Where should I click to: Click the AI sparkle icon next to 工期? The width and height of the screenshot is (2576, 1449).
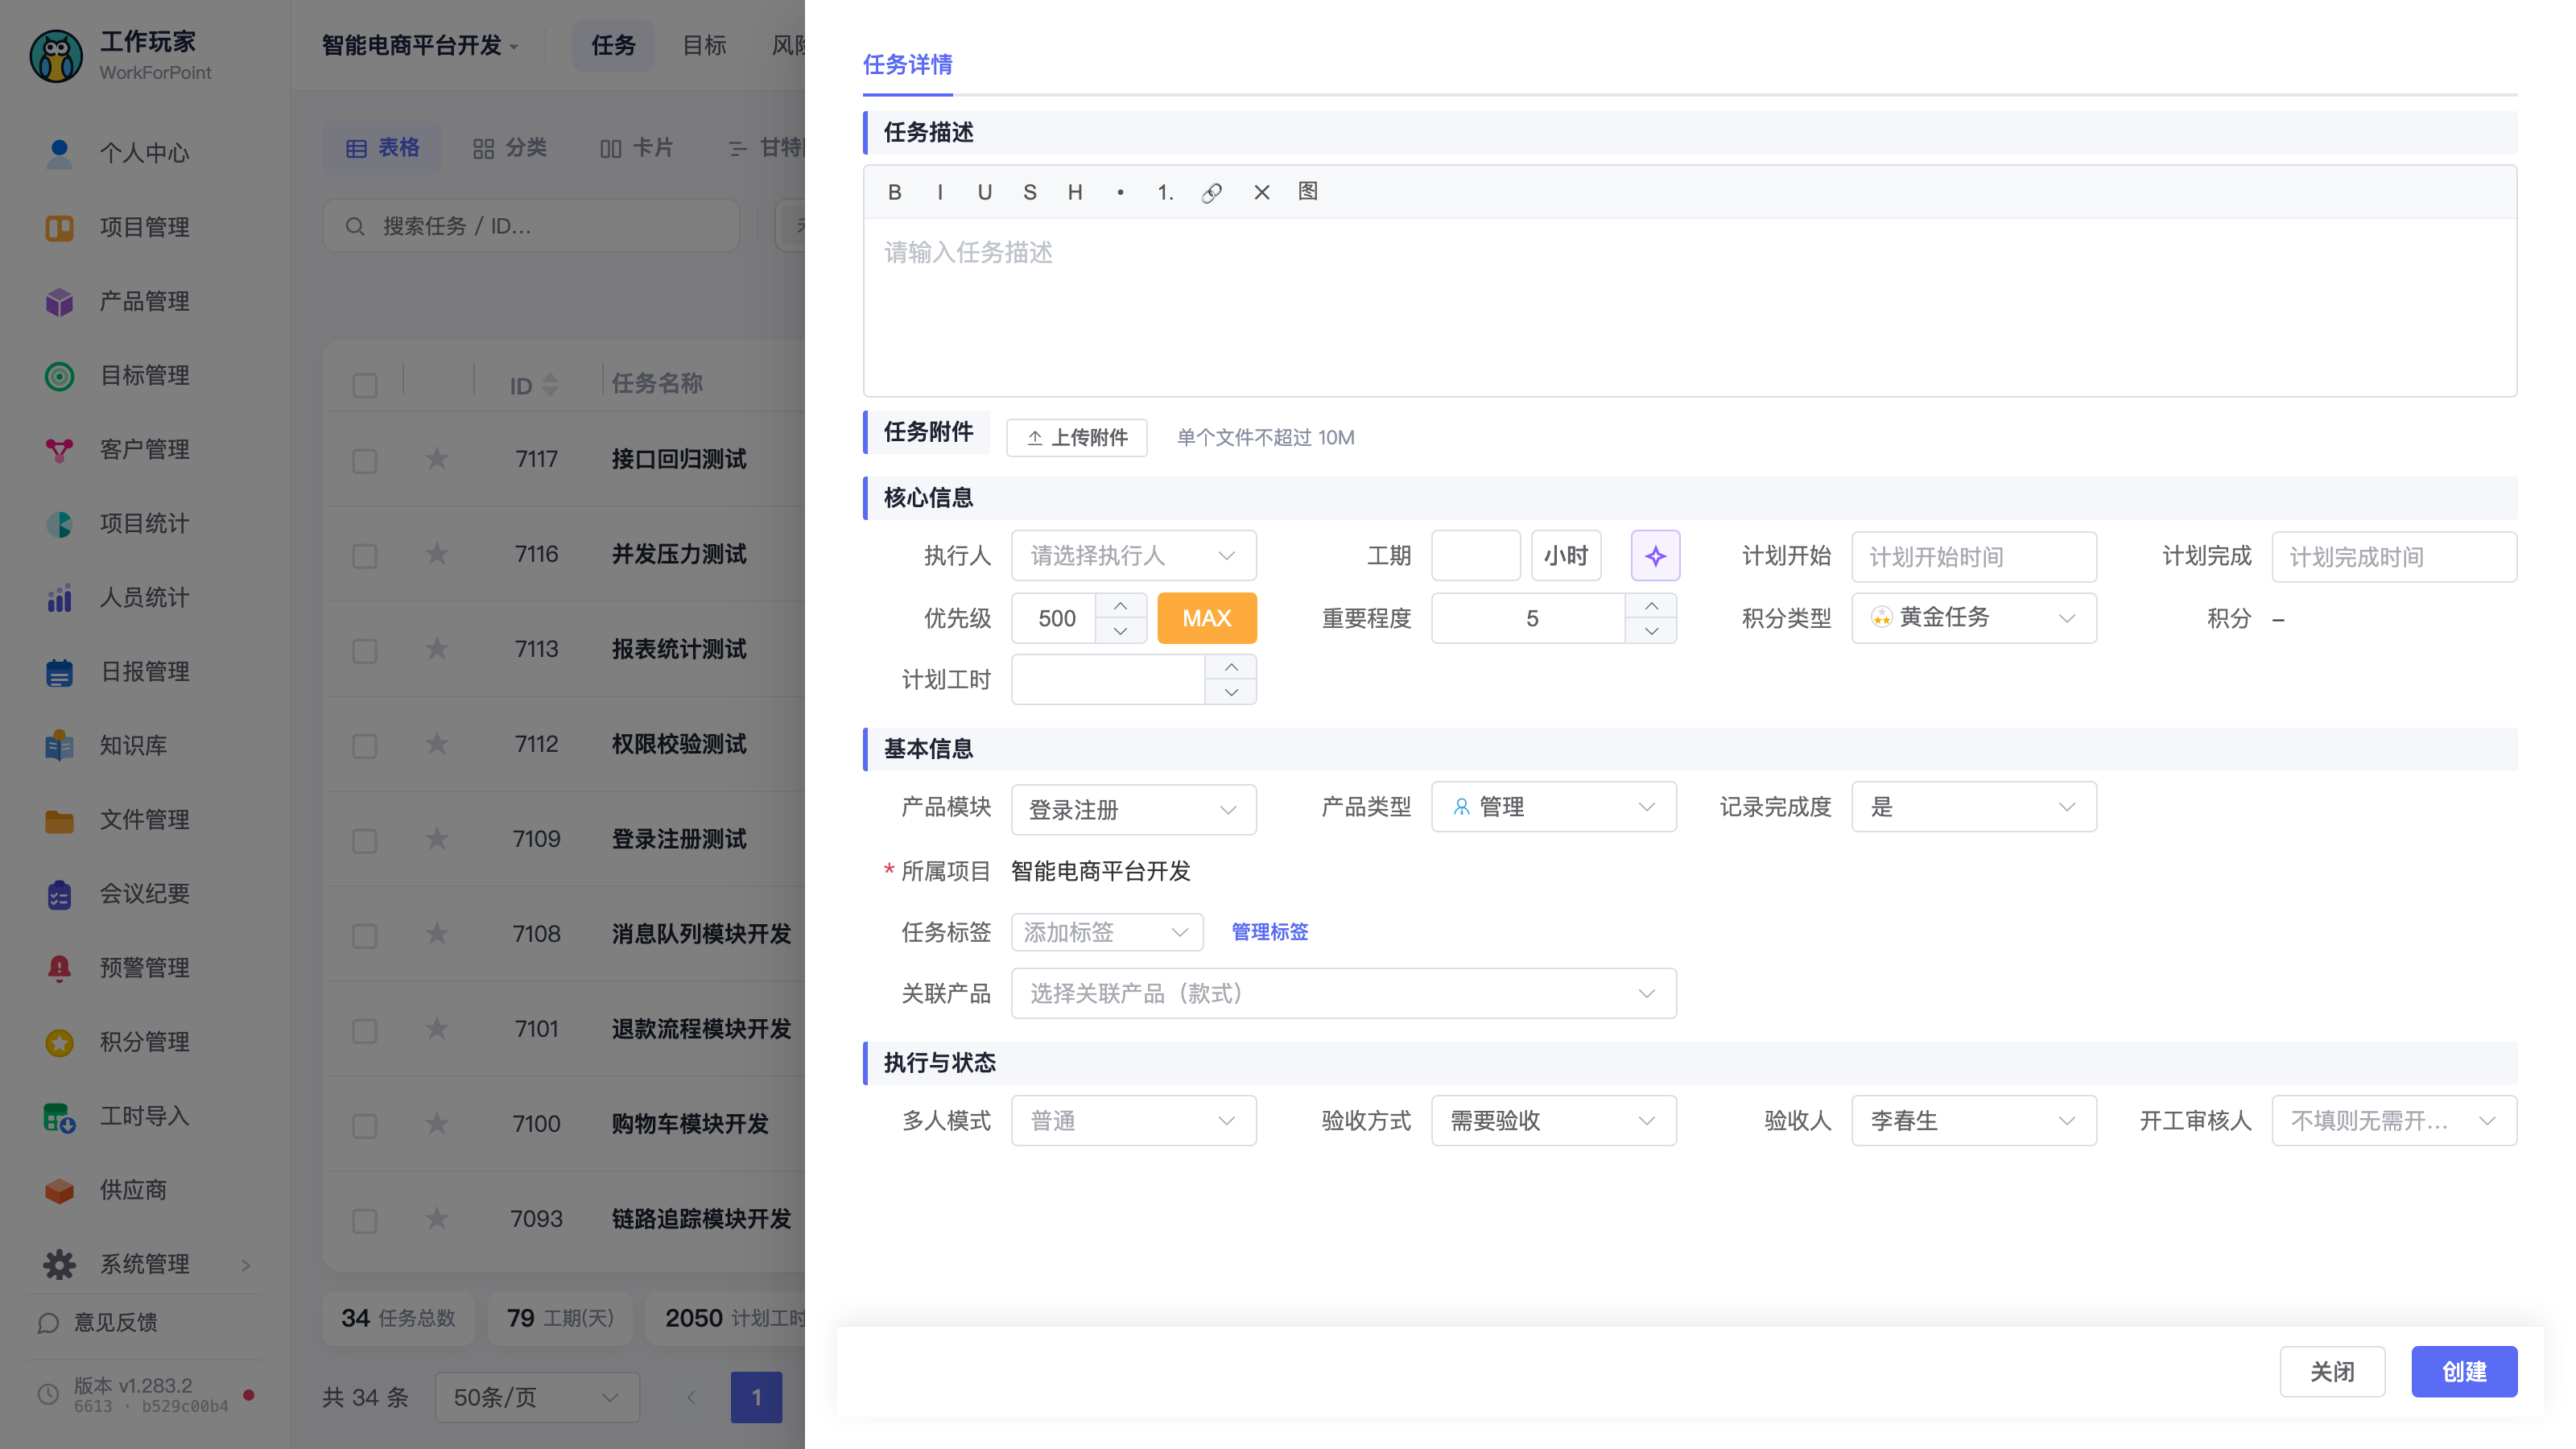tap(1655, 555)
